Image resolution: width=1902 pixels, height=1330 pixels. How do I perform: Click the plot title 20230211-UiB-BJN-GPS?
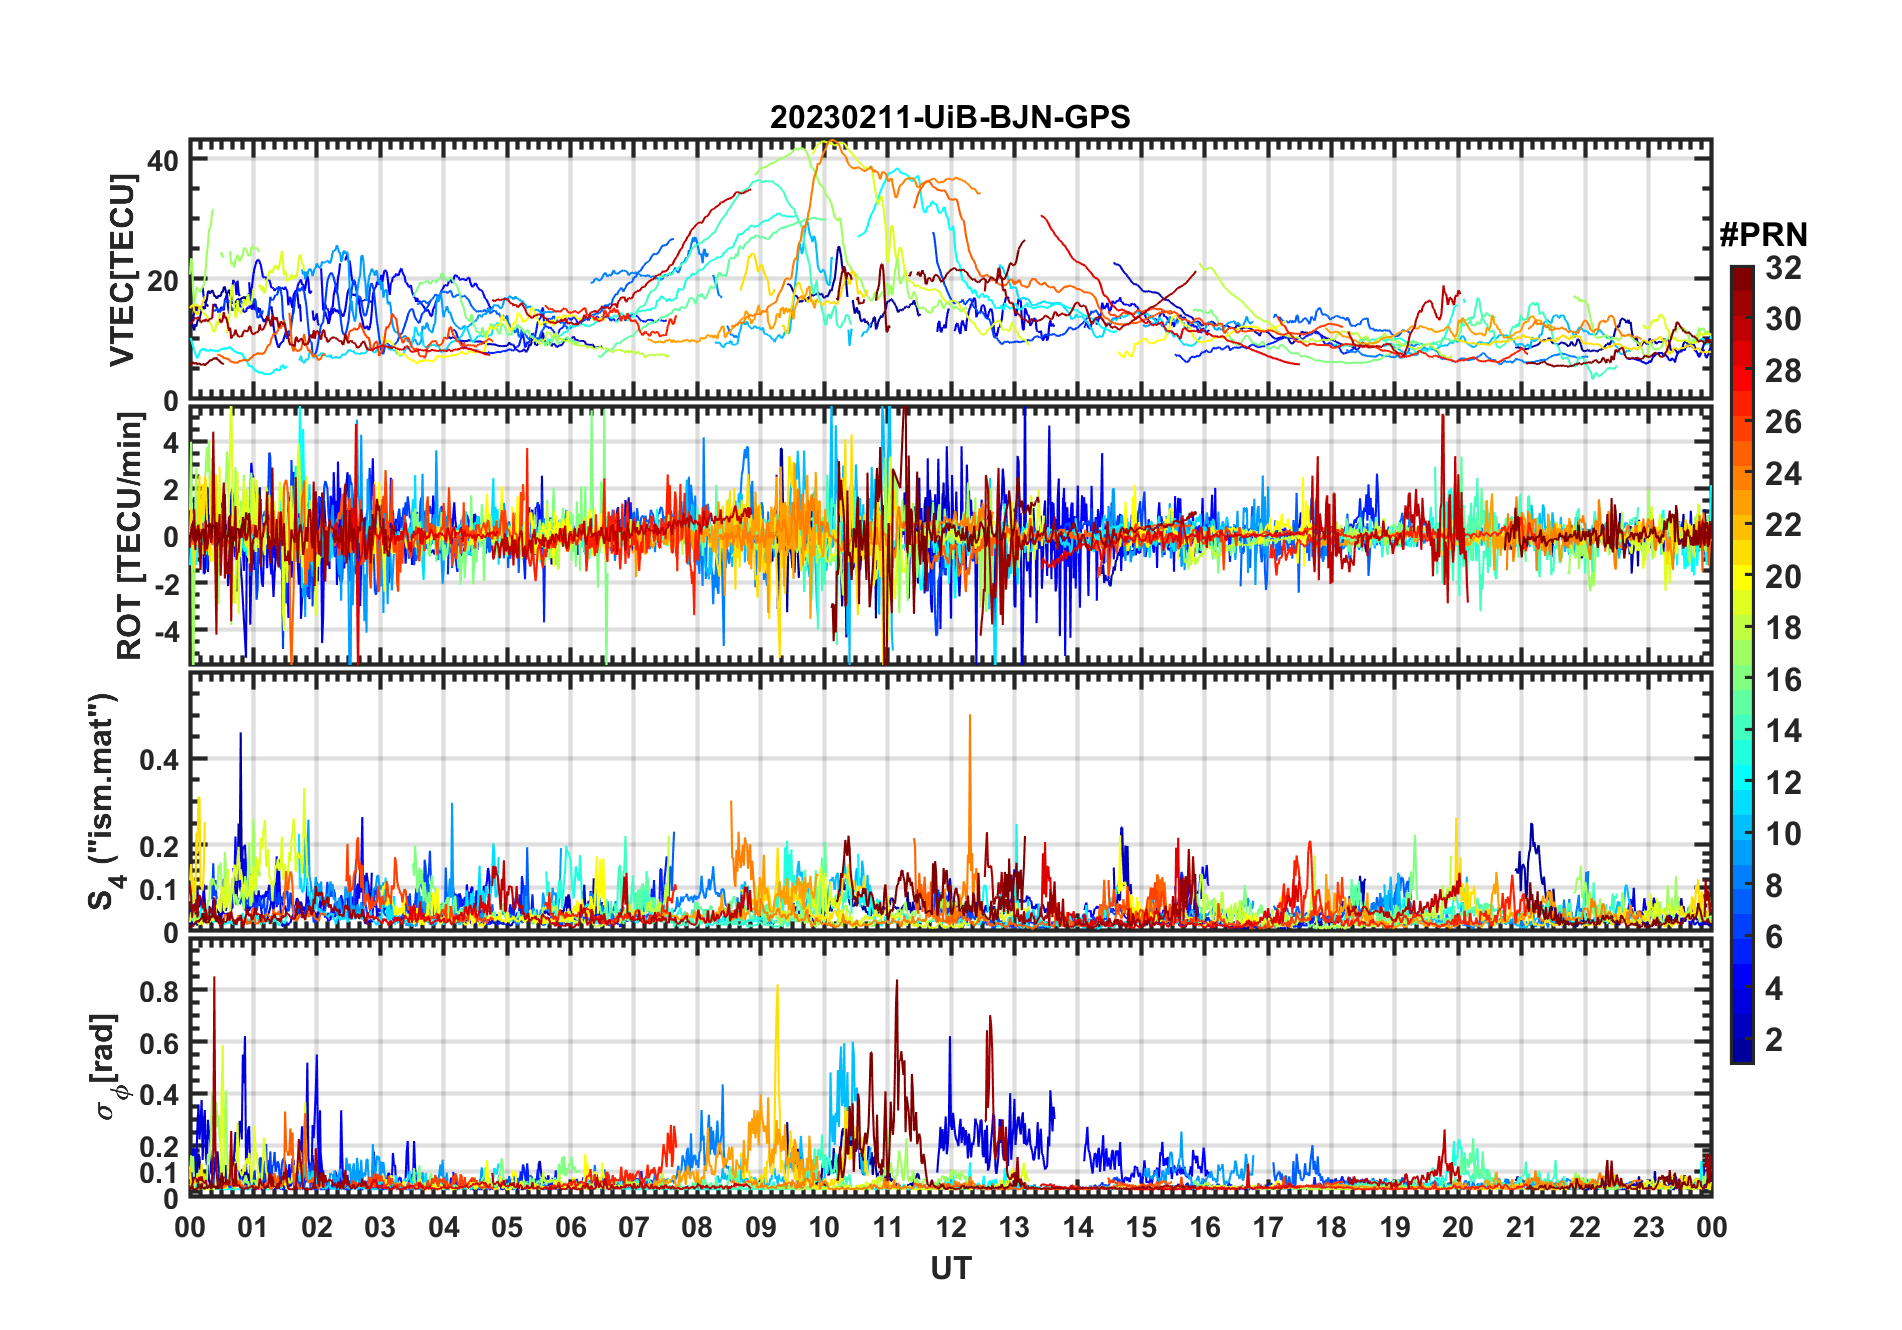coord(950,117)
